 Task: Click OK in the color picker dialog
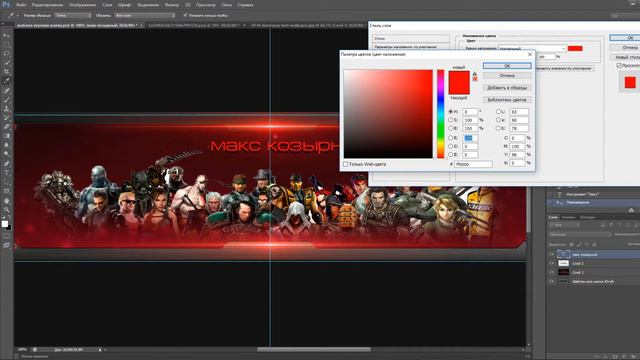(507, 66)
